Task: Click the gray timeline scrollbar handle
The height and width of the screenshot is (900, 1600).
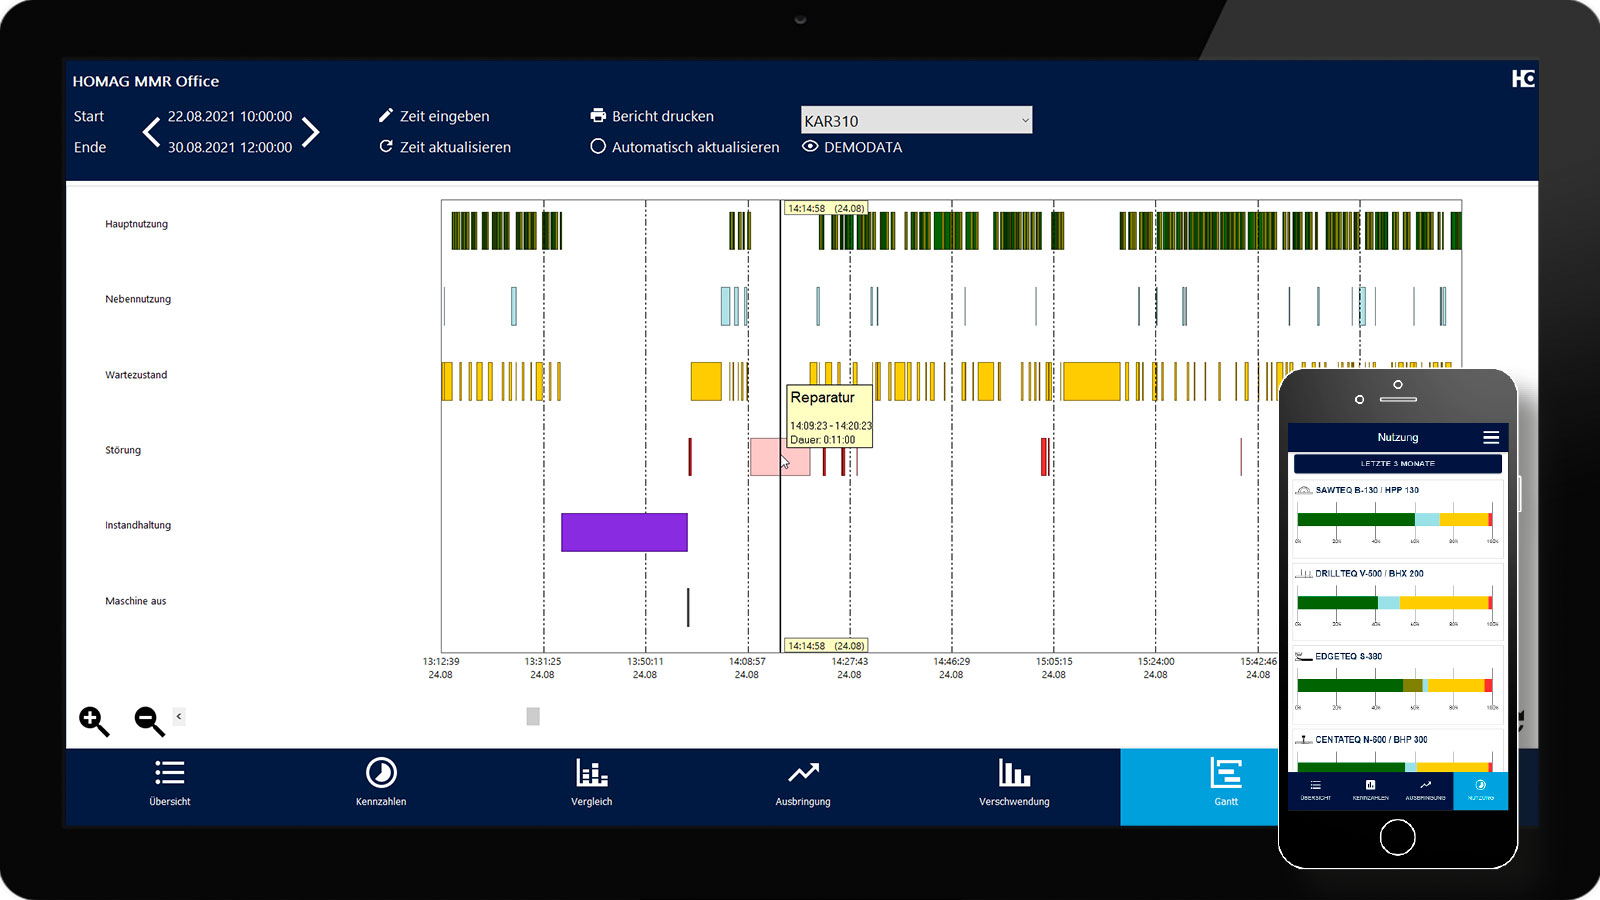Action: pos(533,716)
